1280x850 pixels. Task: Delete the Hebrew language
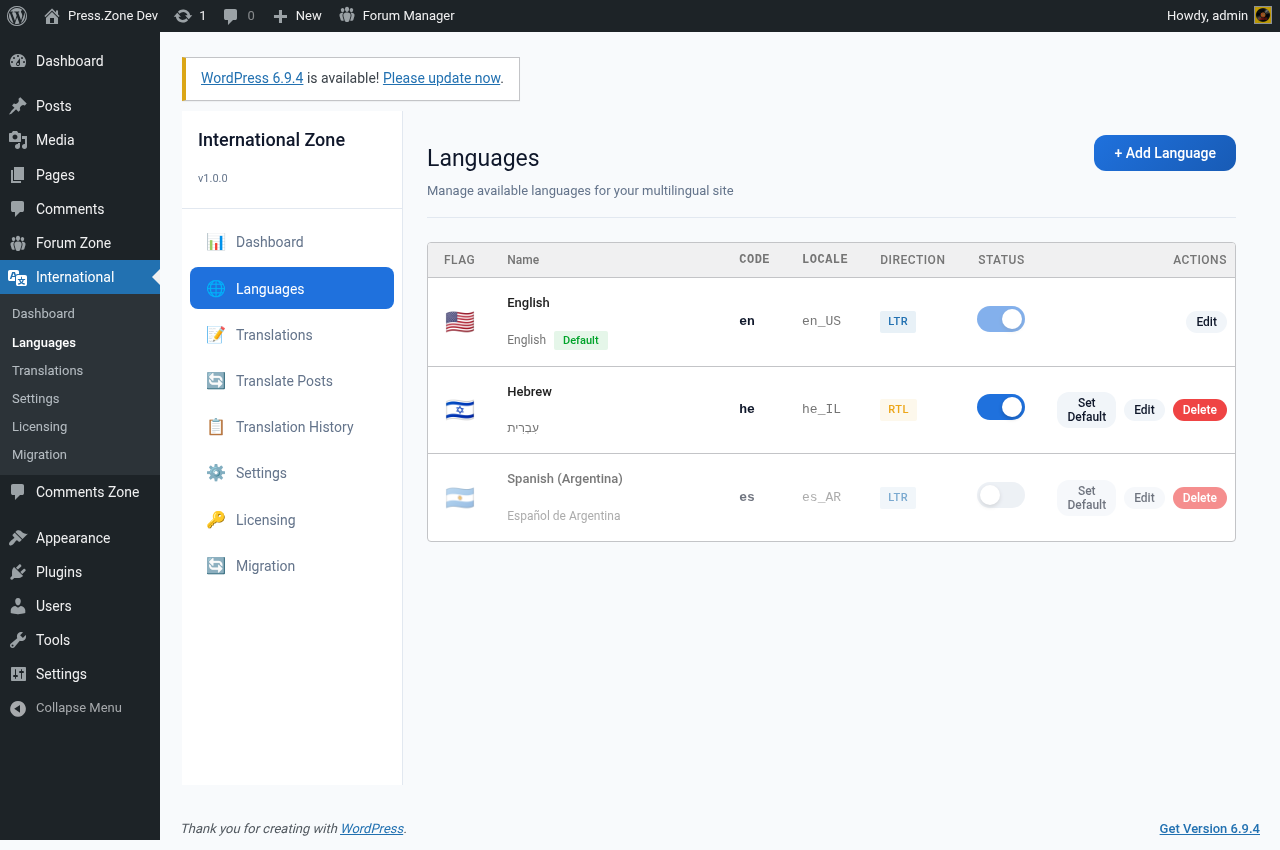1200,410
